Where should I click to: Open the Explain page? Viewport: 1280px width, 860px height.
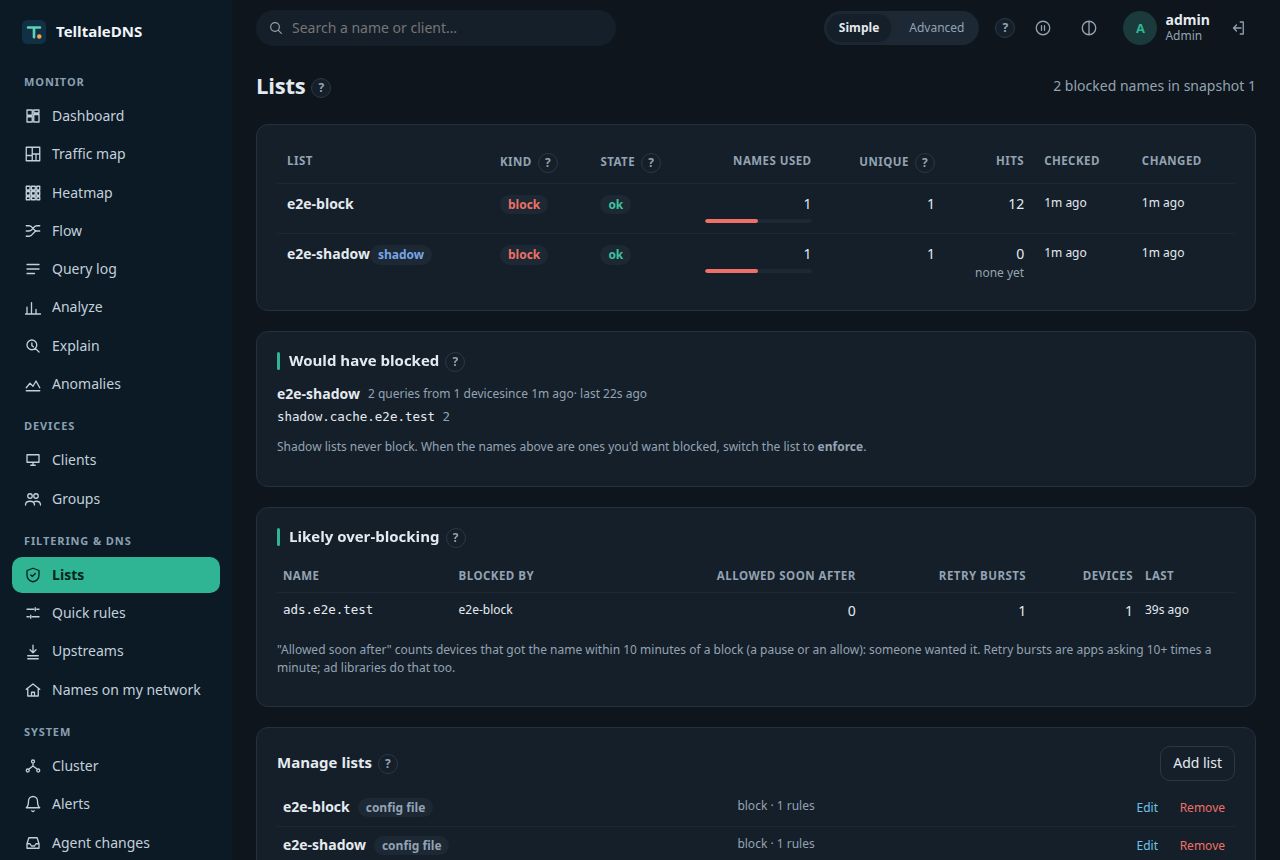click(x=116, y=346)
